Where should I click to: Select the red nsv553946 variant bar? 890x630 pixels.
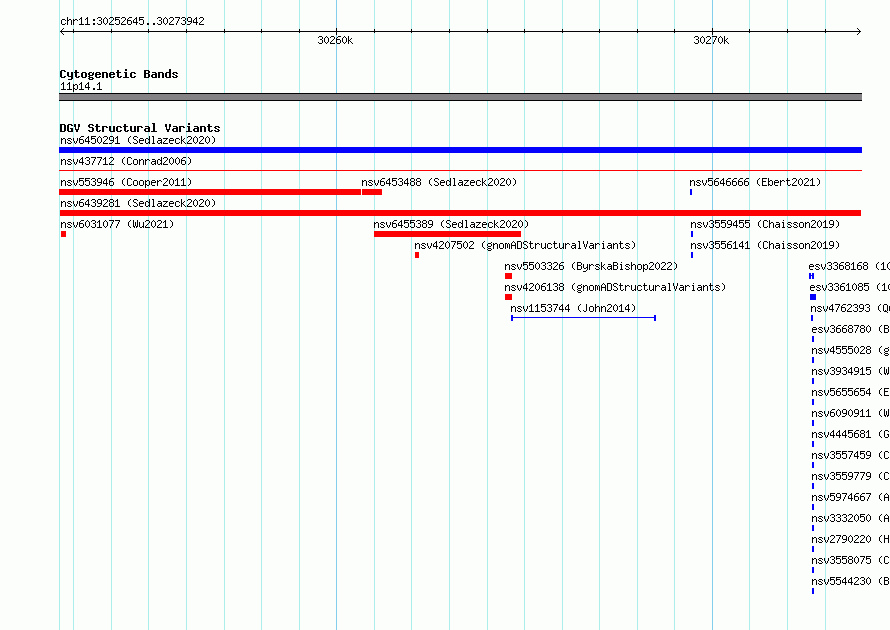(x=210, y=192)
